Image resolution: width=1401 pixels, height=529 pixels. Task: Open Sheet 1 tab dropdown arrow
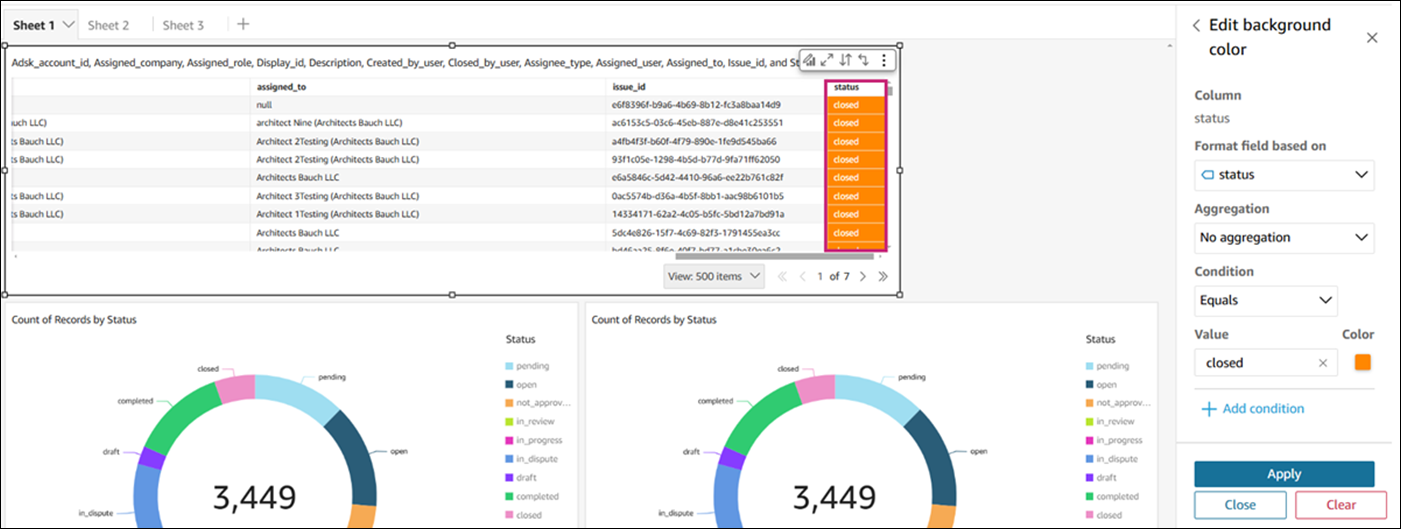(68, 24)
